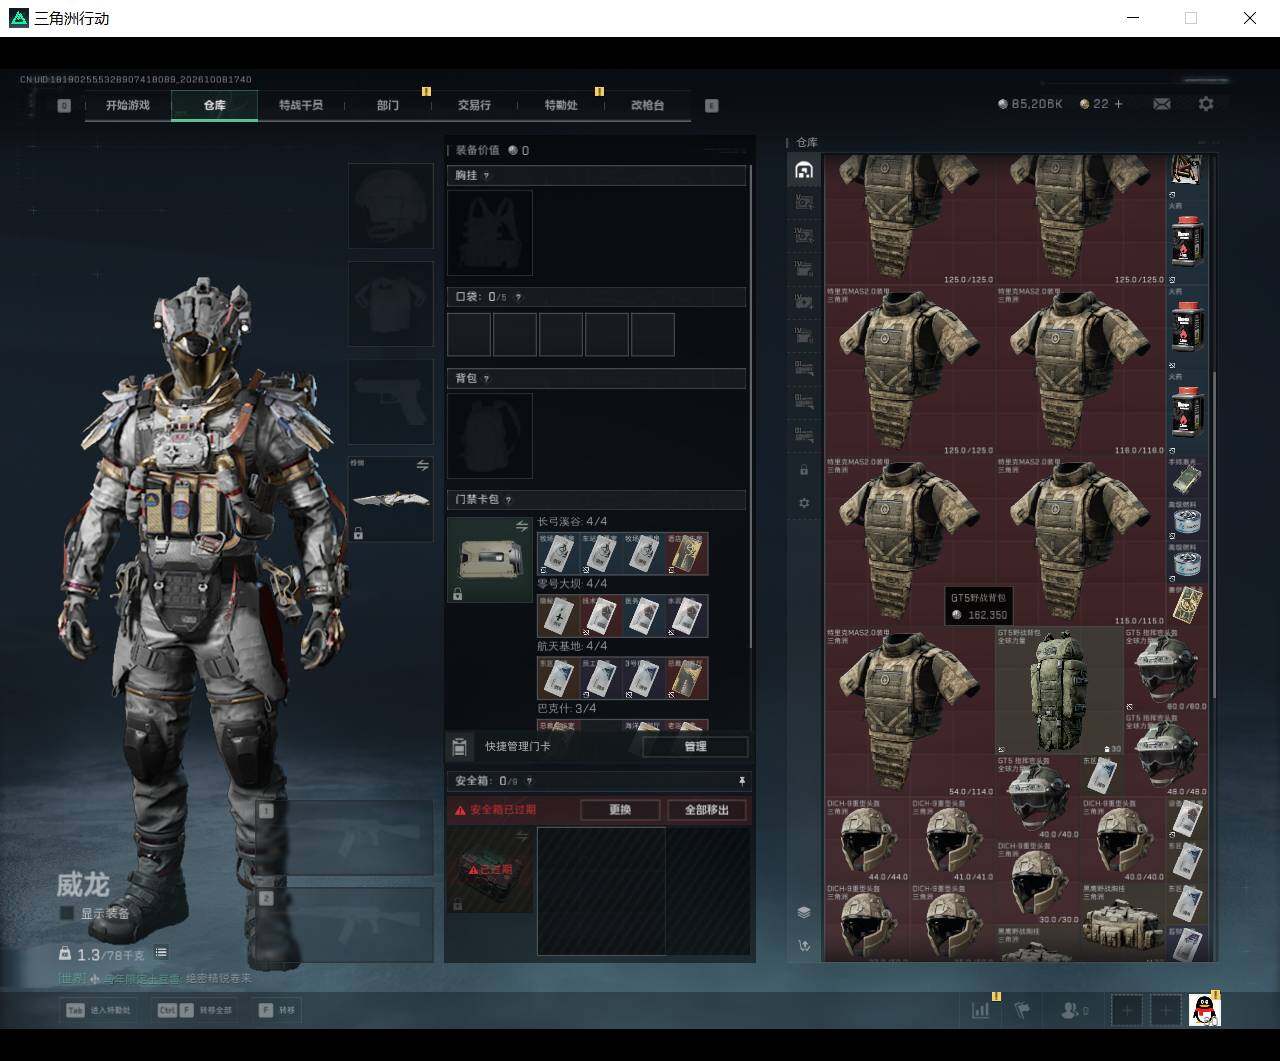
Task: Click the 管理 key card button
Action: pyautogui.click(x=695, y=746)
